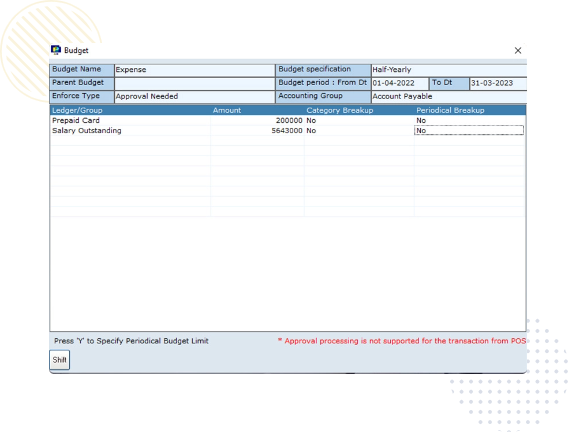Click the Budget specification label

click(323, 70)
